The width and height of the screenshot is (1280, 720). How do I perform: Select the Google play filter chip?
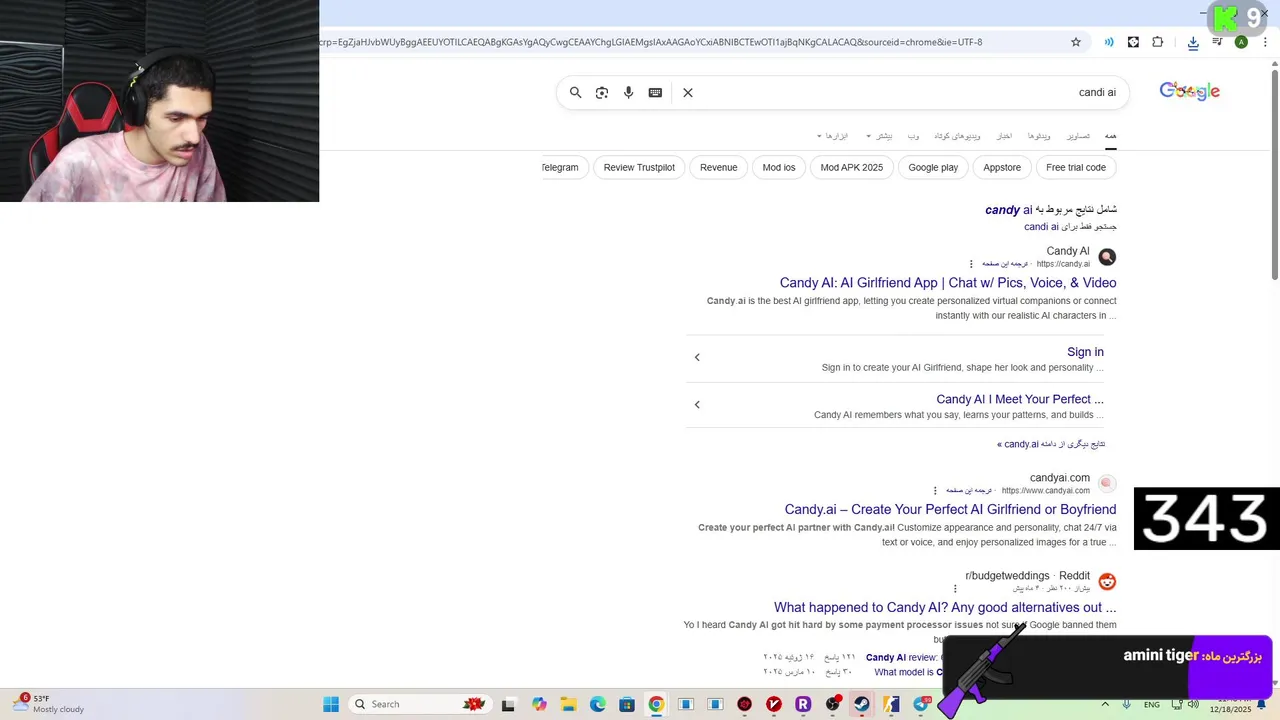(933, 167)
